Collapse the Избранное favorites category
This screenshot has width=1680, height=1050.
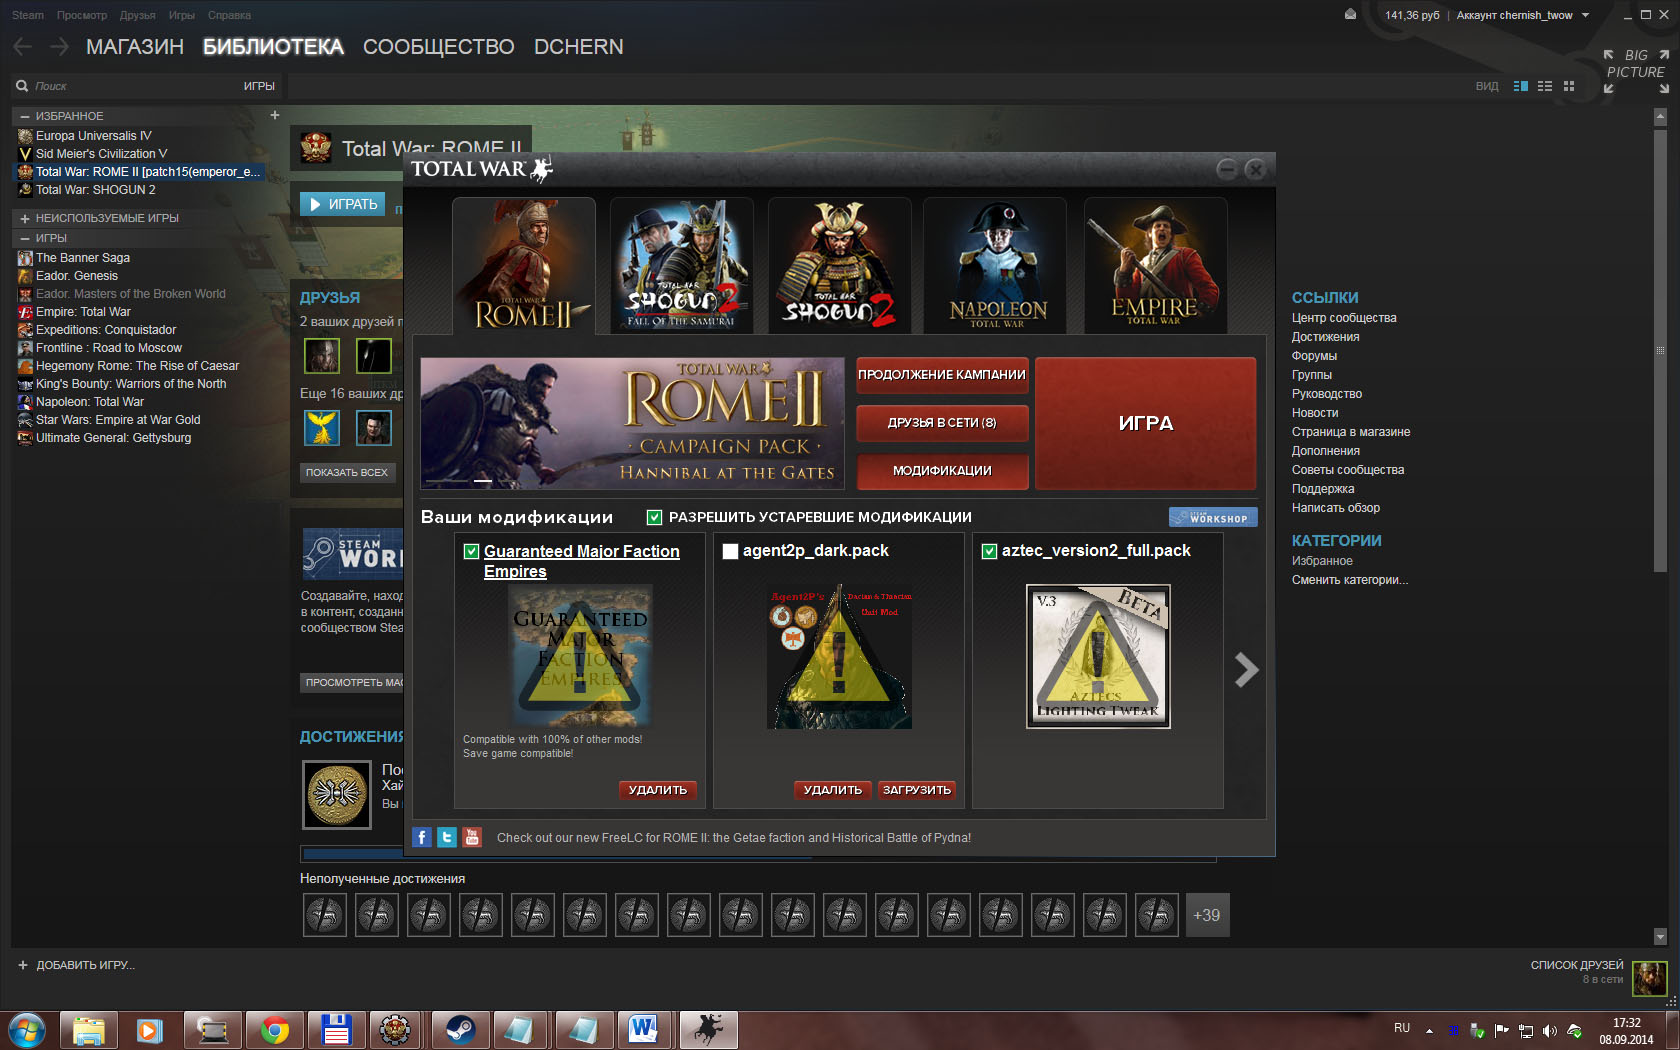point(25,116)
